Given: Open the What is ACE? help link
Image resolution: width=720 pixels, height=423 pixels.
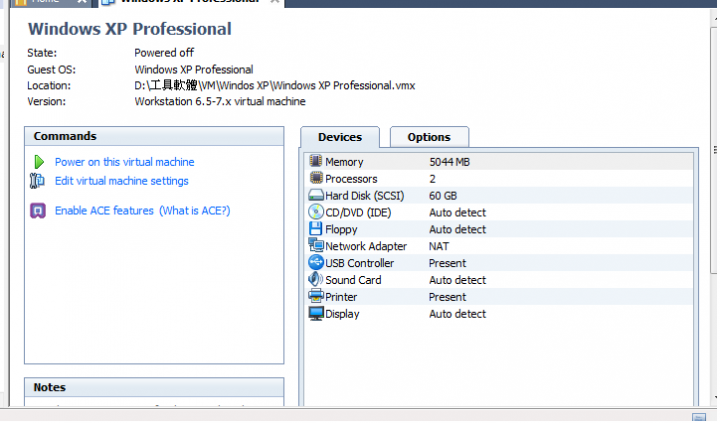Looking at the screenshot, I should [x=195, y=211].
